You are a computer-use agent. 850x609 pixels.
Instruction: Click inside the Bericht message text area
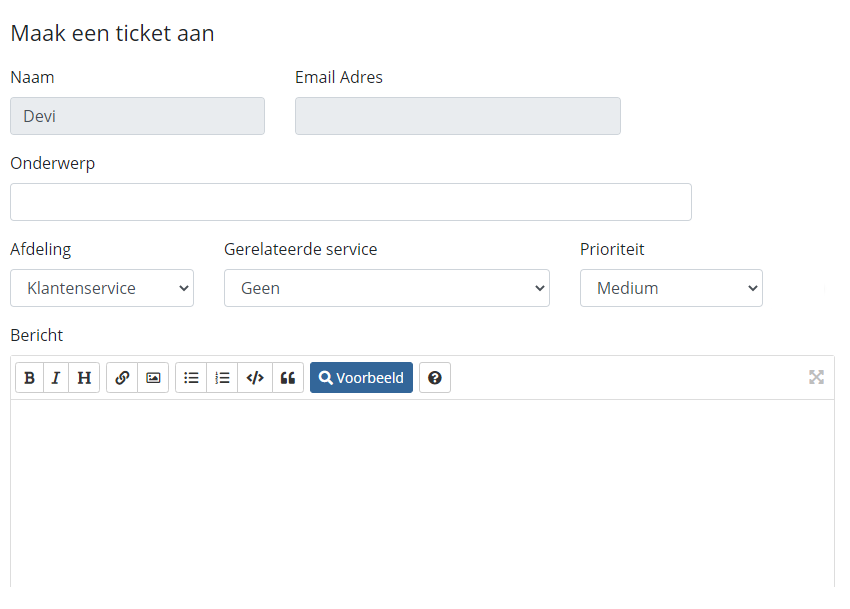point(422,493)
